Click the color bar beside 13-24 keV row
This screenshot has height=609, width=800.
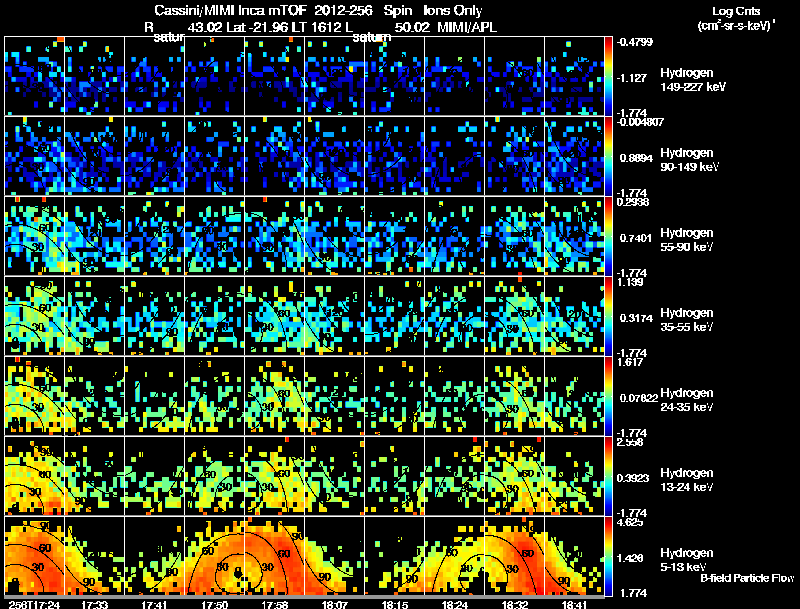coord(608,476)
